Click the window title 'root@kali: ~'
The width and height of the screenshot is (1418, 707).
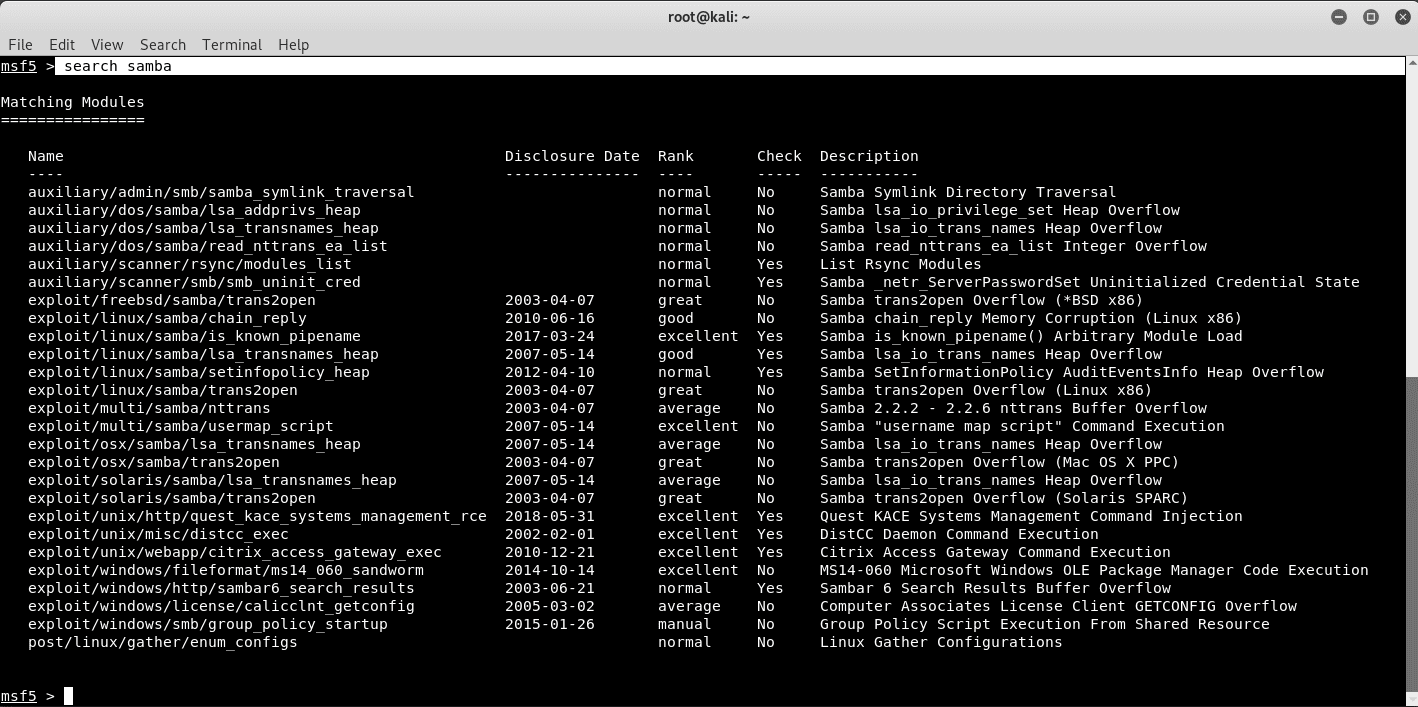click(x=708, y=17)
